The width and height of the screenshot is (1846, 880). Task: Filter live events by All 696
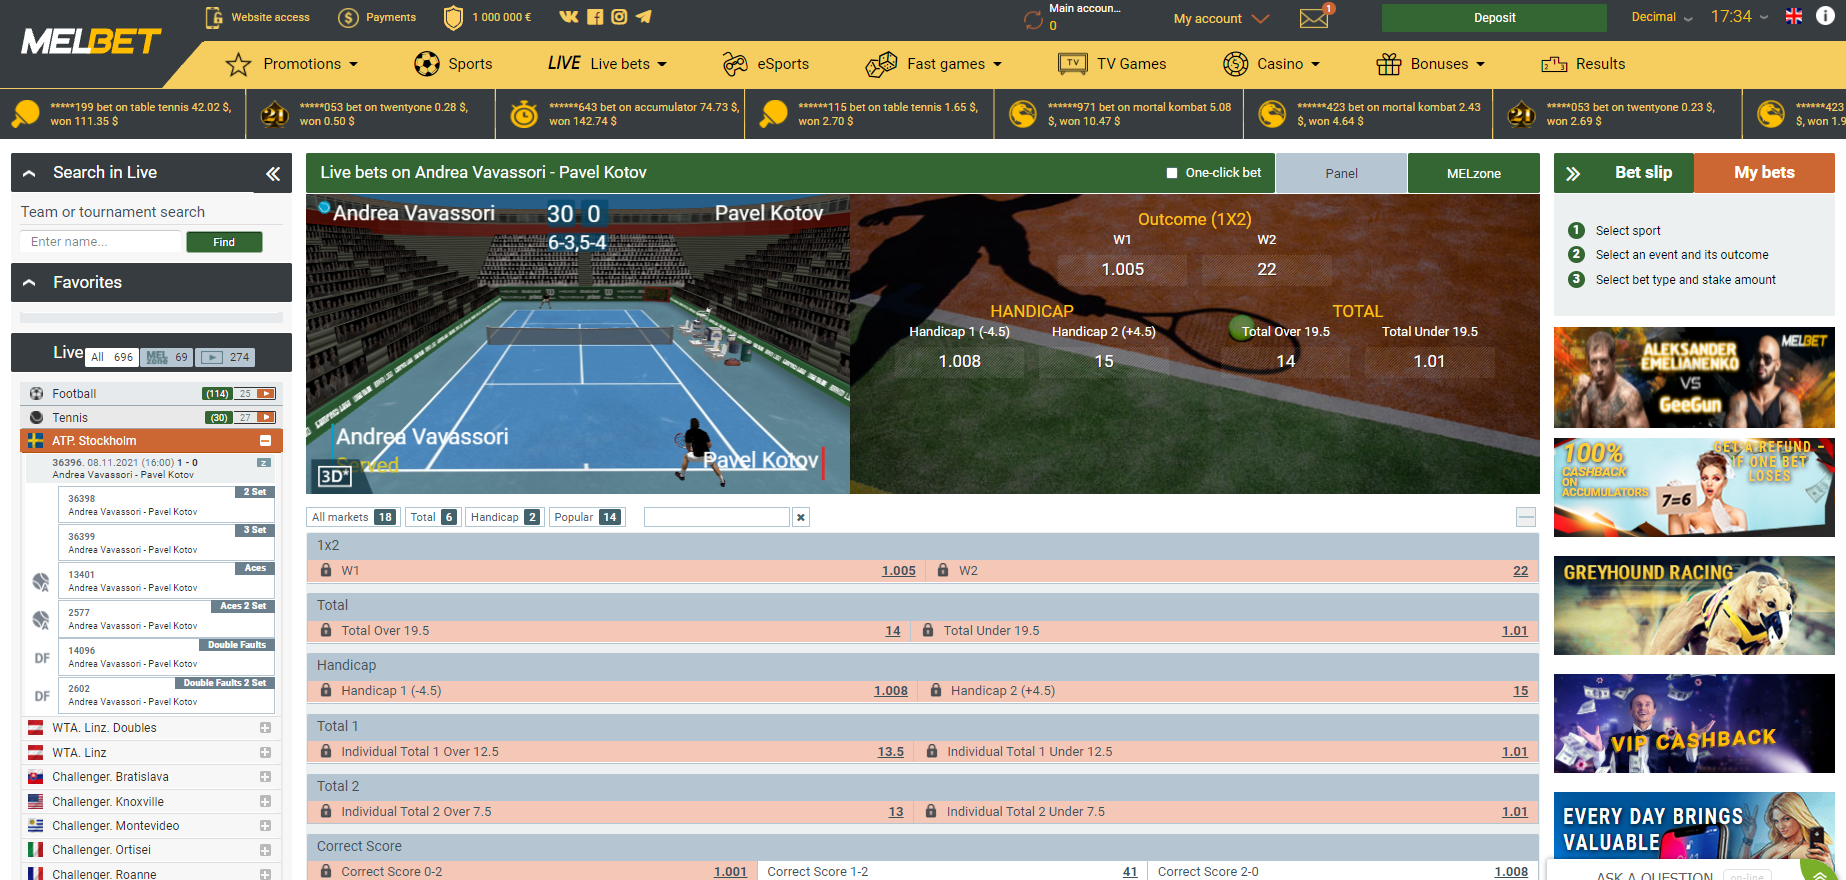[x=112, y=357]
